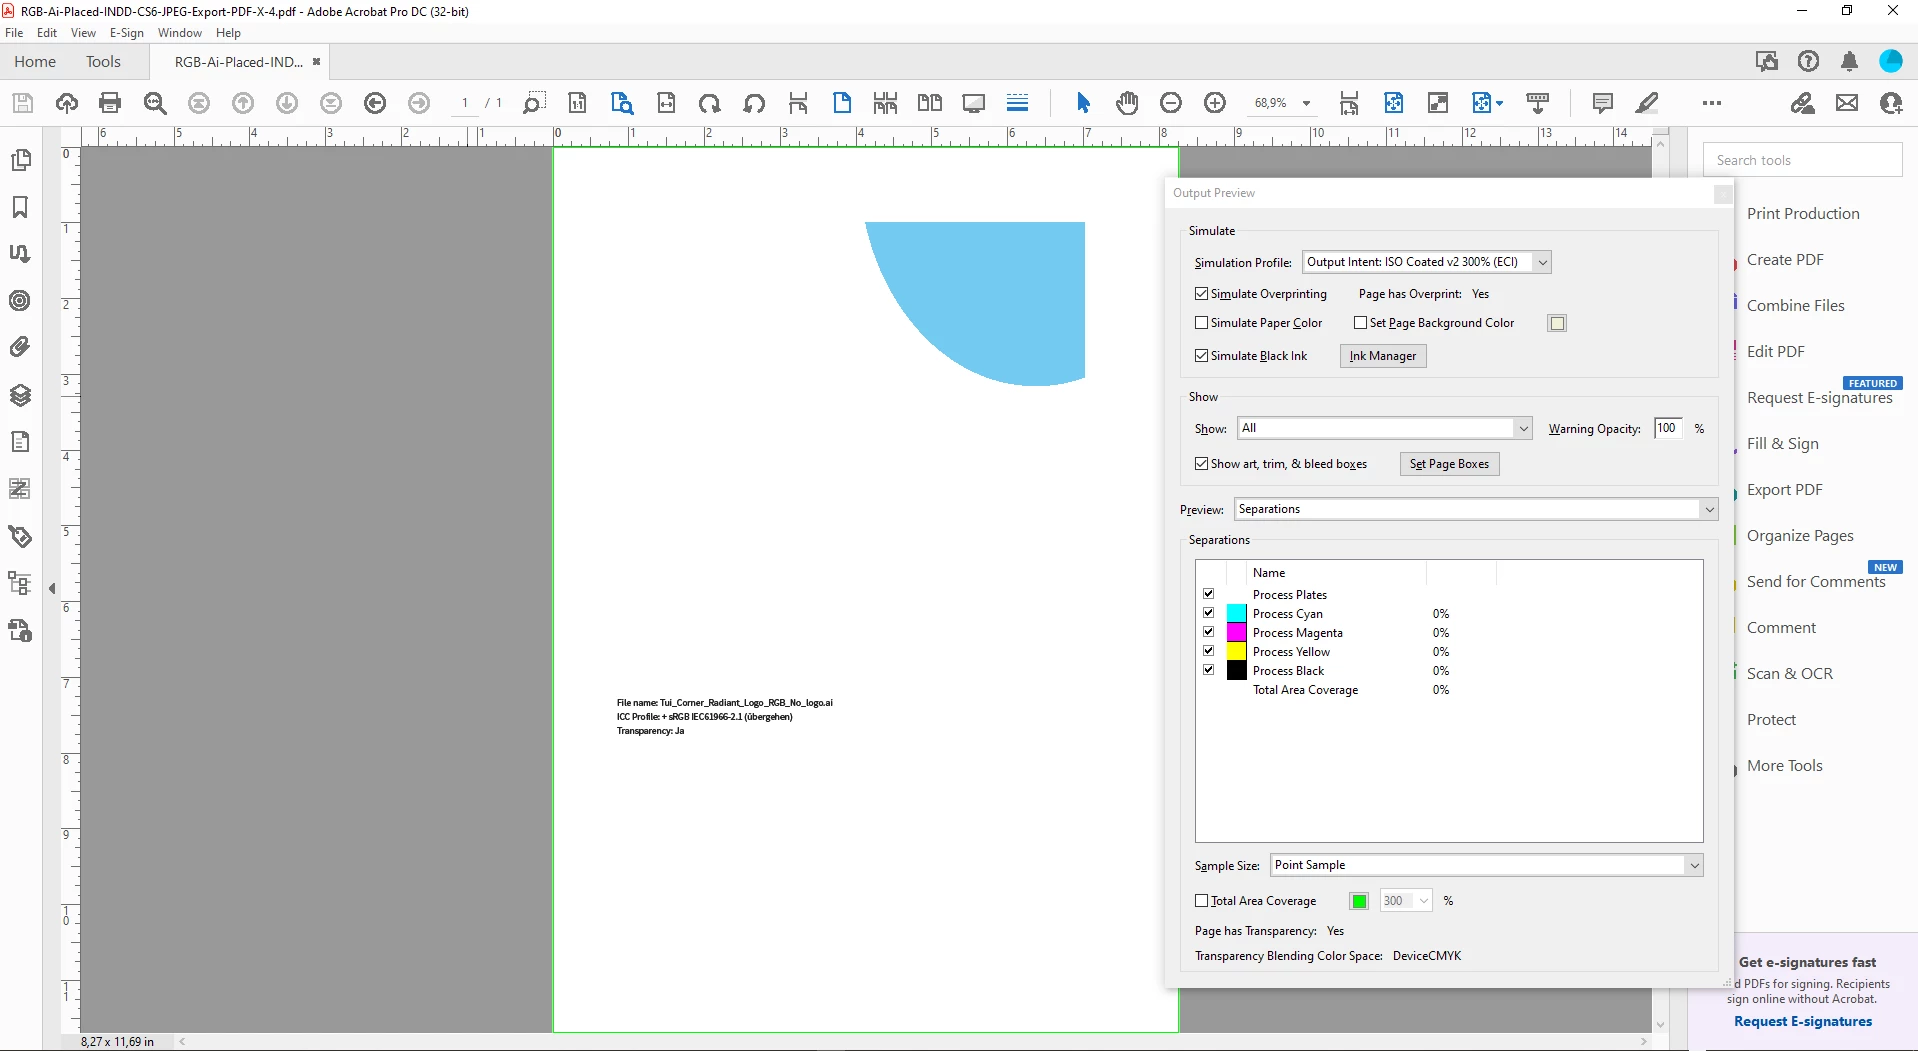Image resolution: width=1918 pixels, height=1051 pixels.
Task: Rotate page clockwise icon
Action: (710, 103)
